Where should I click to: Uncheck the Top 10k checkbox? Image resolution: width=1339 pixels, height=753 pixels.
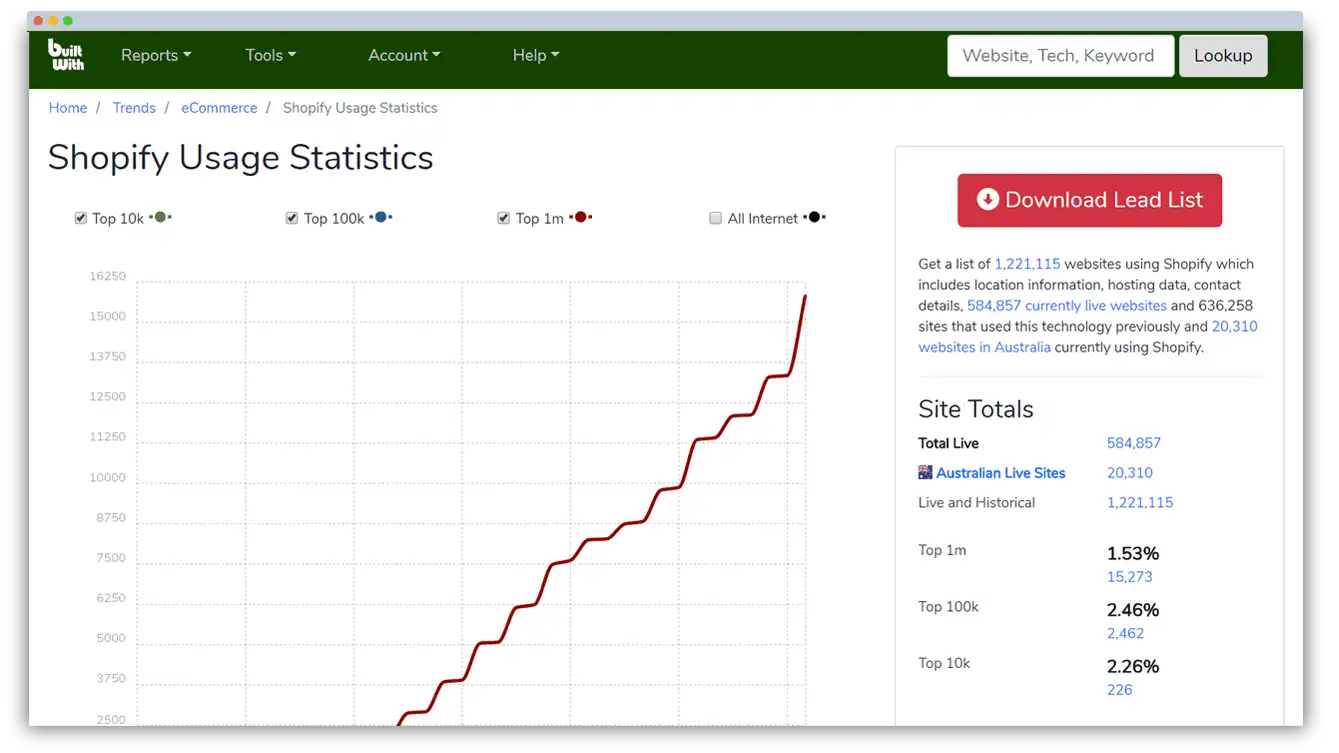coord(81,218)
